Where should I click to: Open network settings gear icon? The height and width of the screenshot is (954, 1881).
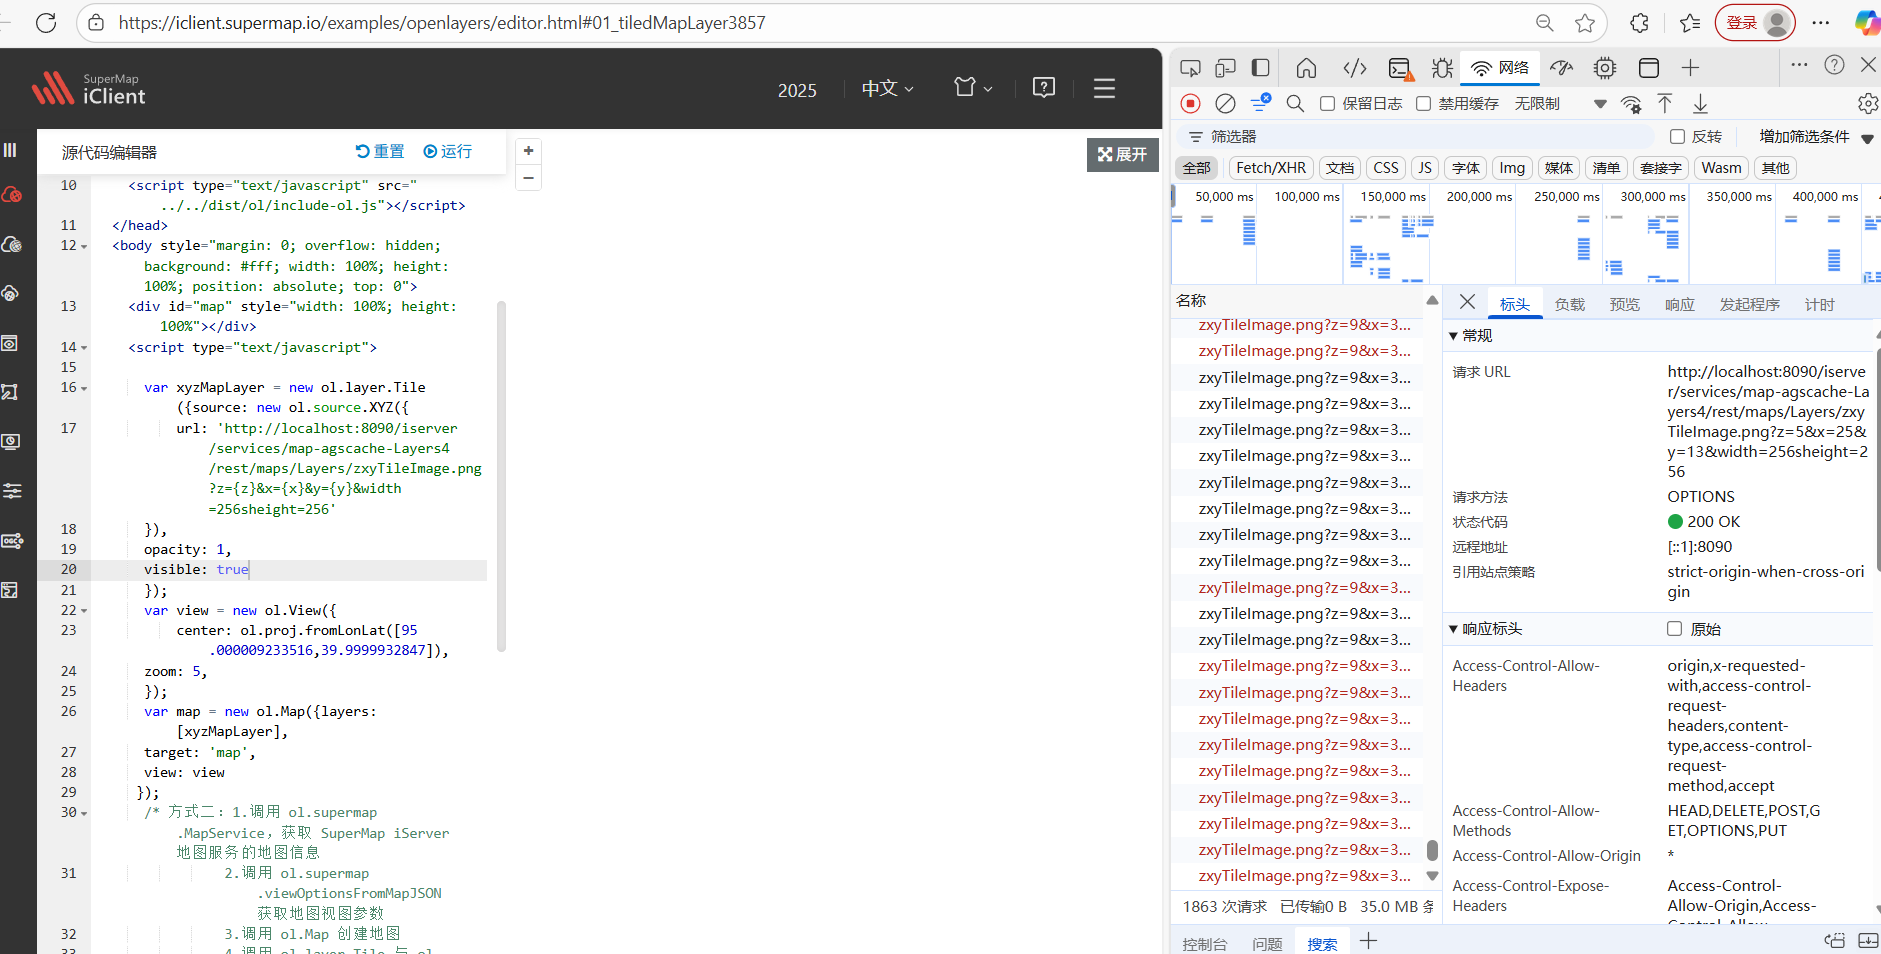1867,103
